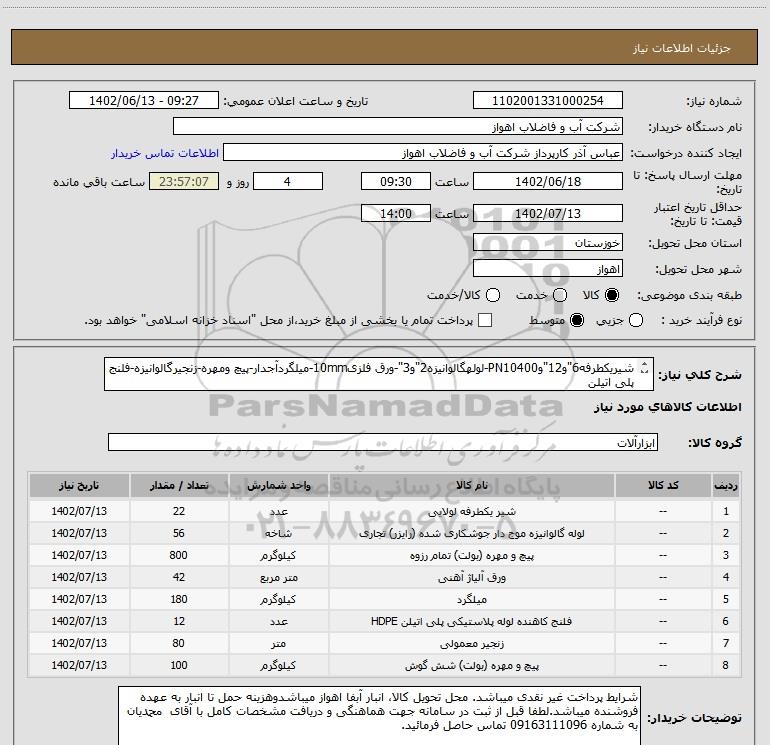Click the delivery province field خوزستان

tap(548, 243)
